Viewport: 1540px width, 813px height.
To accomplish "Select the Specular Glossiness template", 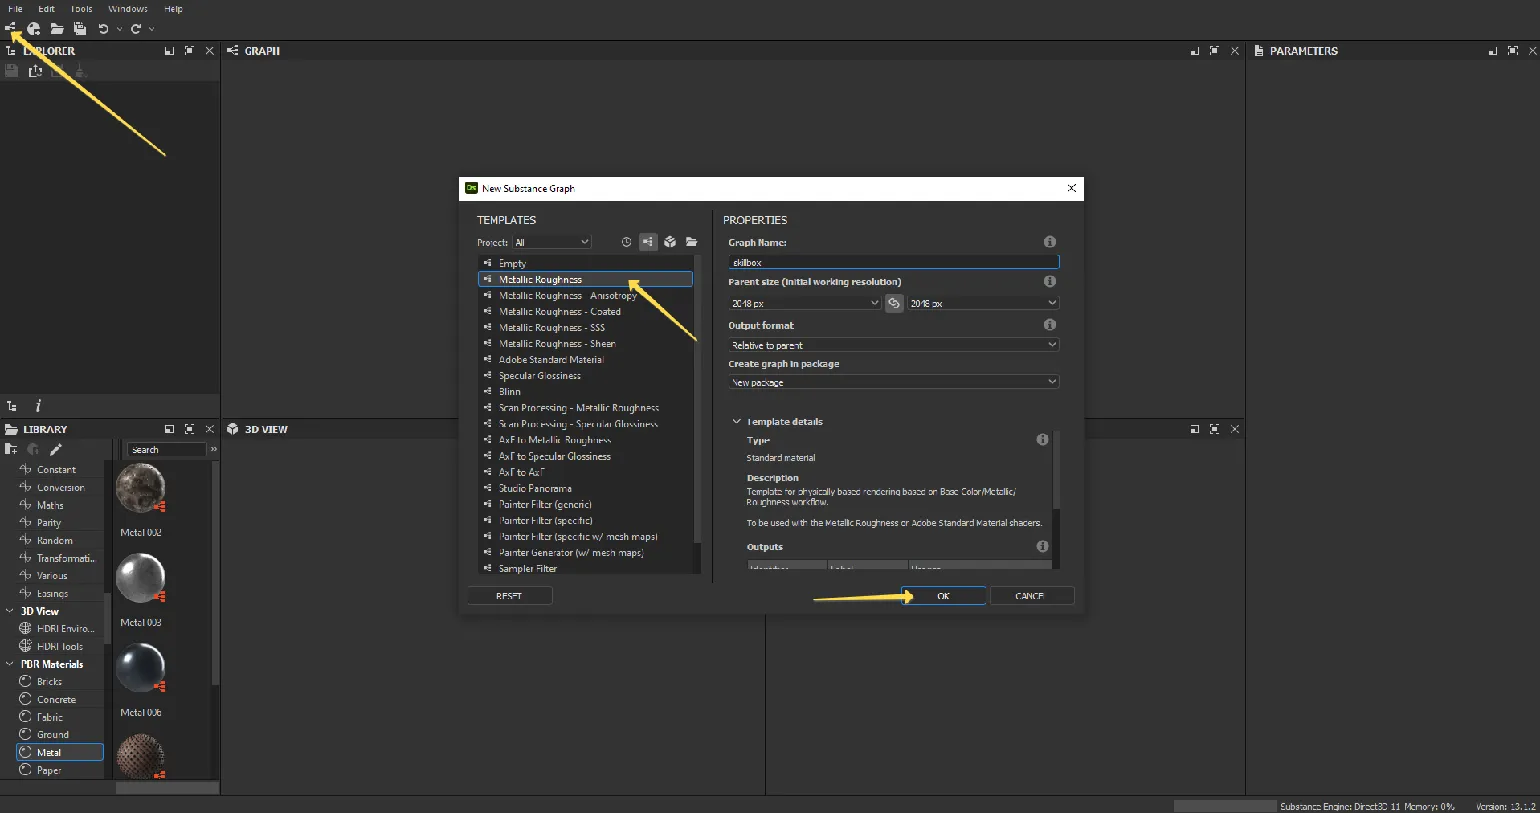I will tap(540, 376).
